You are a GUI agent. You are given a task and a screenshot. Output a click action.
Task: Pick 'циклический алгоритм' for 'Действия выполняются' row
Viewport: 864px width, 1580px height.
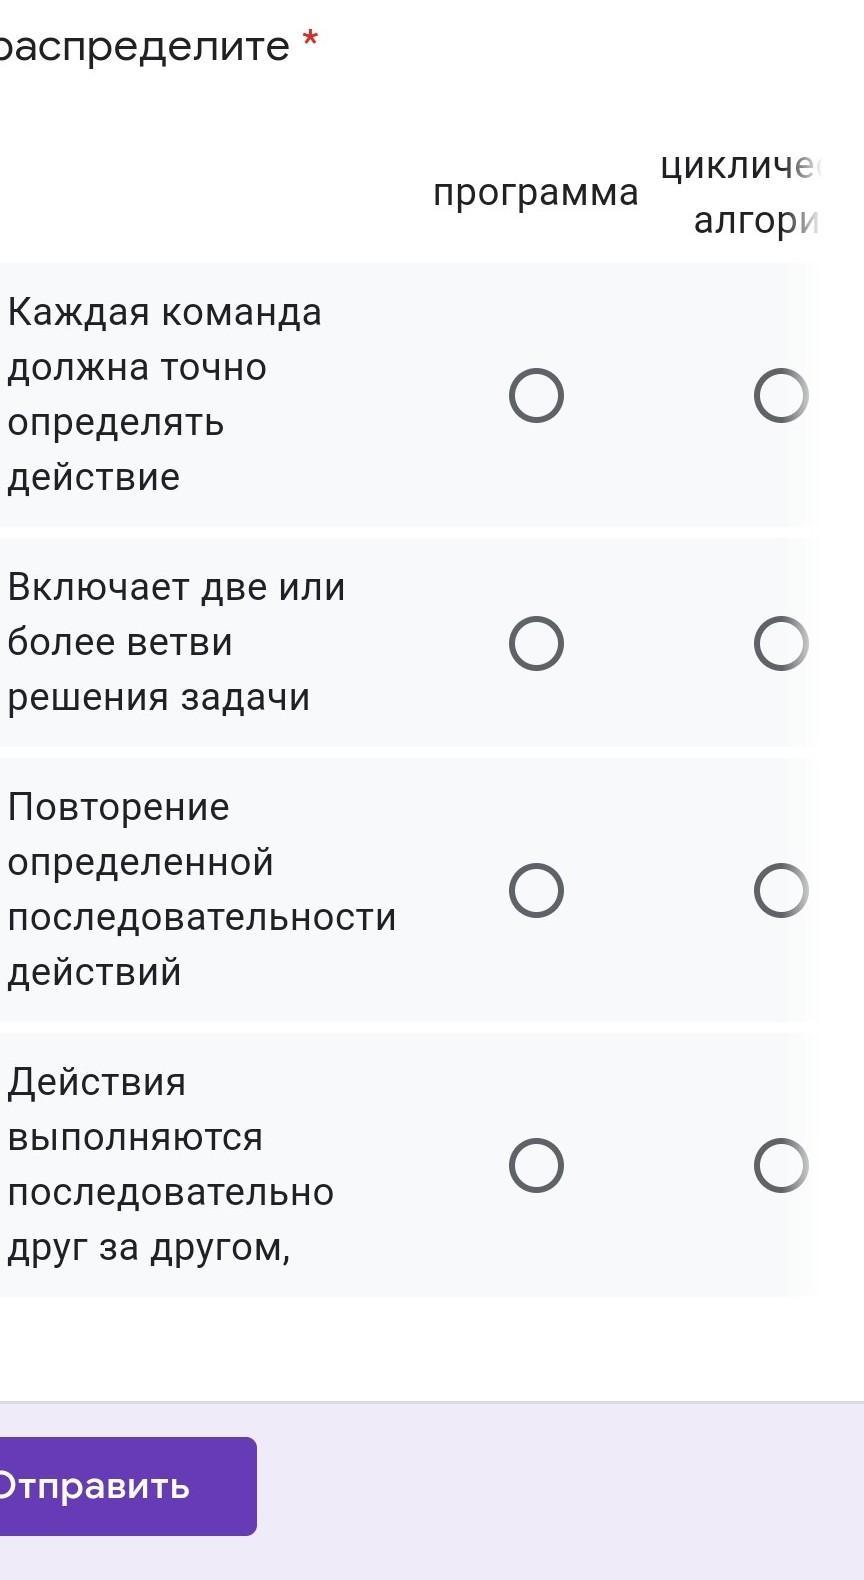click(x=781, y=1165)
